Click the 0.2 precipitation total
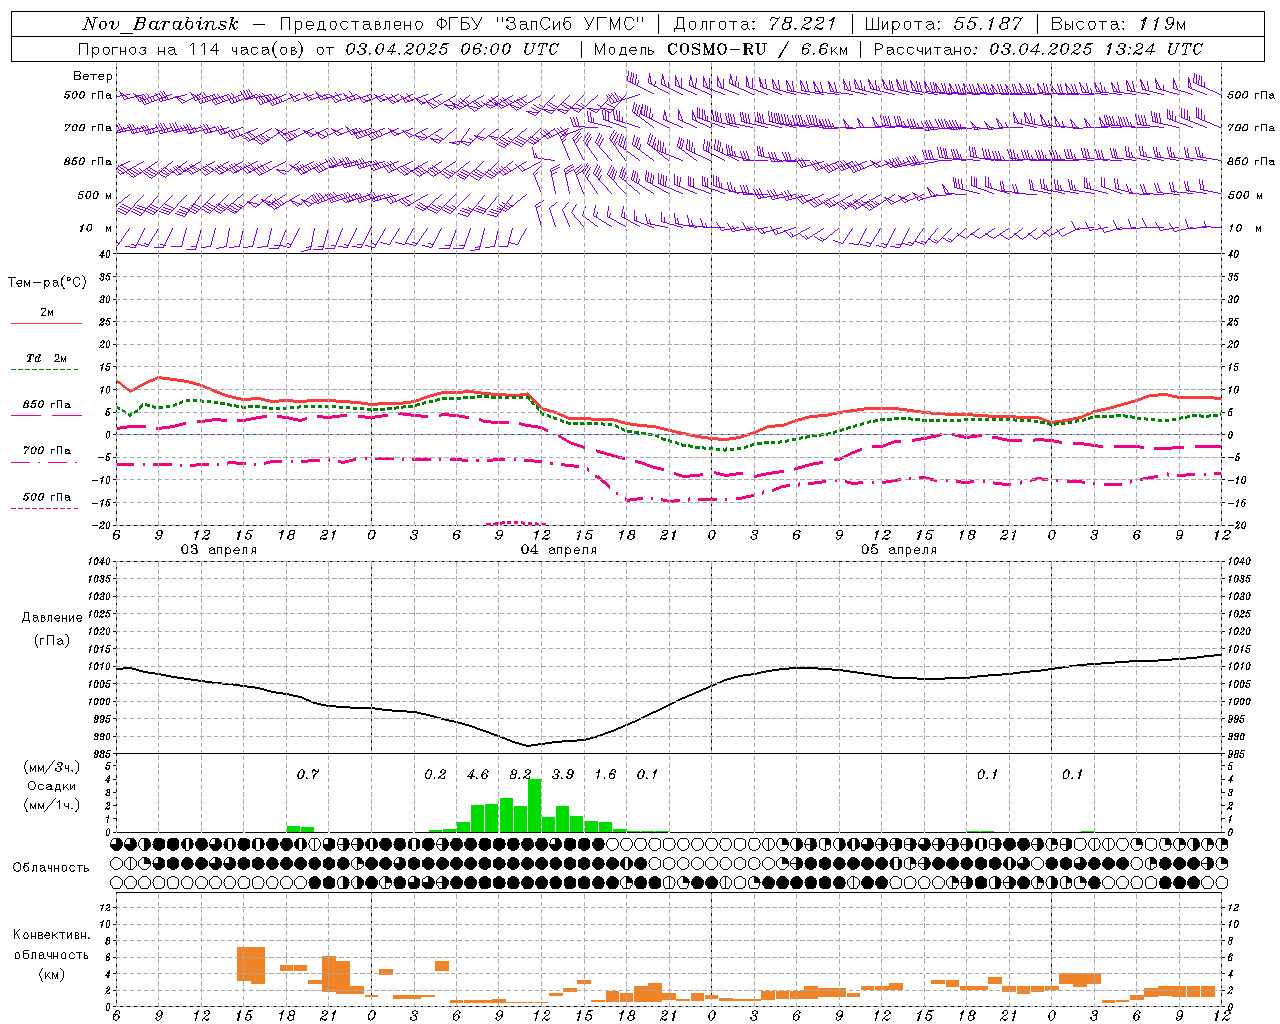1280x1024 pixels. click(435, 774)
